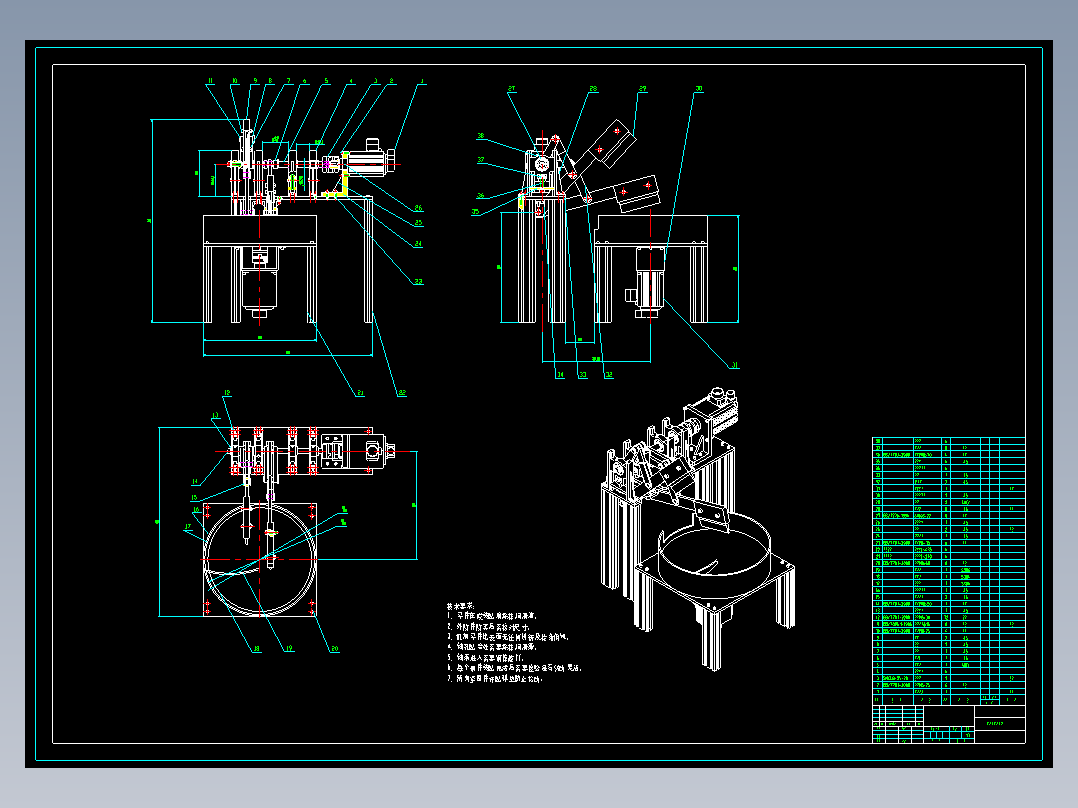This screenshot has height=808, width=1078.
Task: Click part balloon number 2
Action: [392, 81]
